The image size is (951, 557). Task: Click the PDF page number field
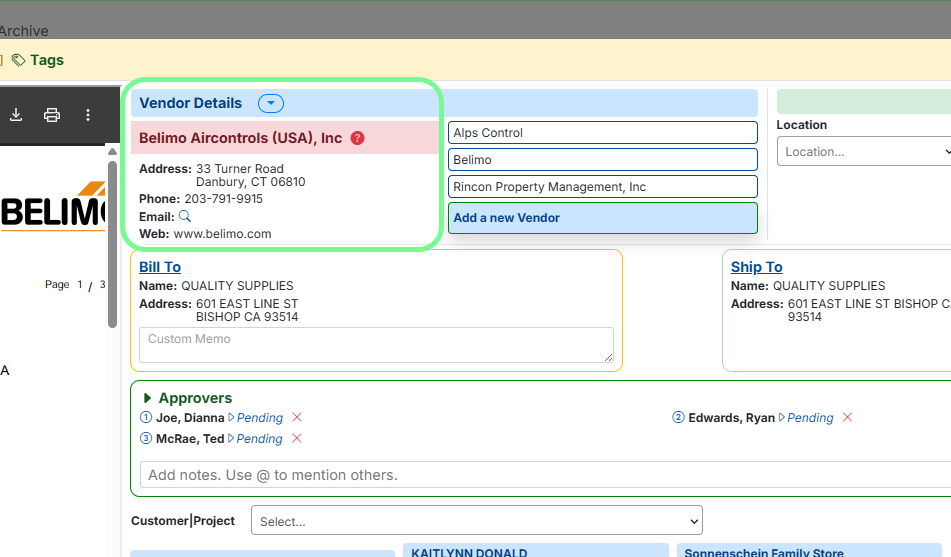coord(79,285)
